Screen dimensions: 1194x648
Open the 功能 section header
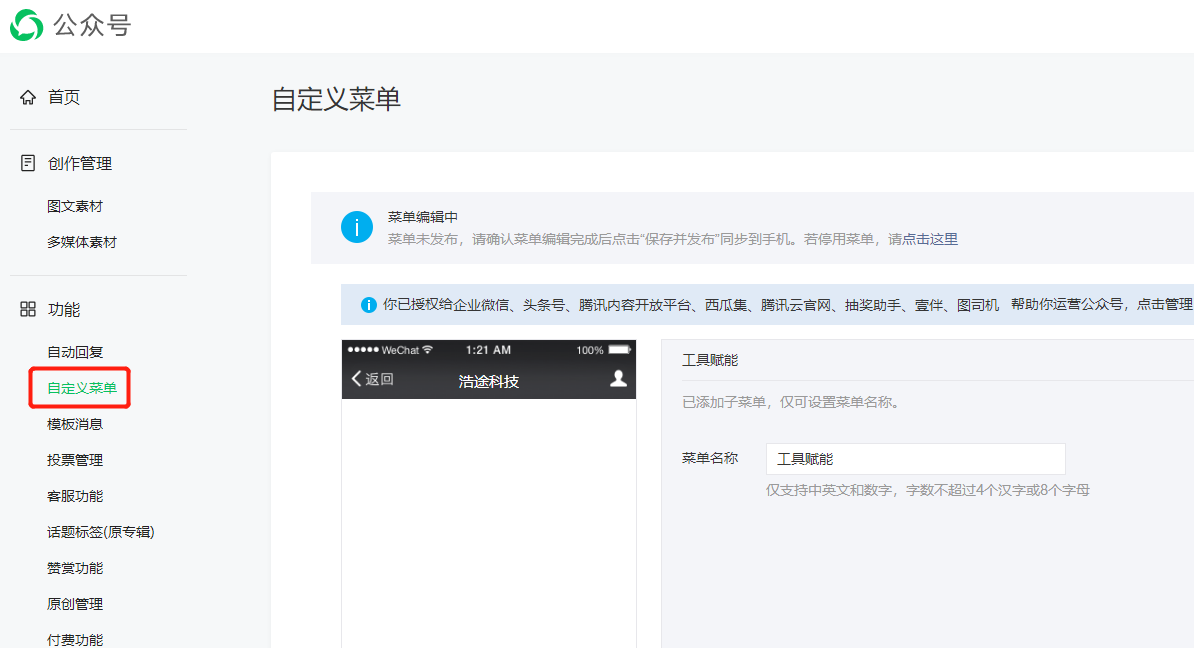click(64, 309)
